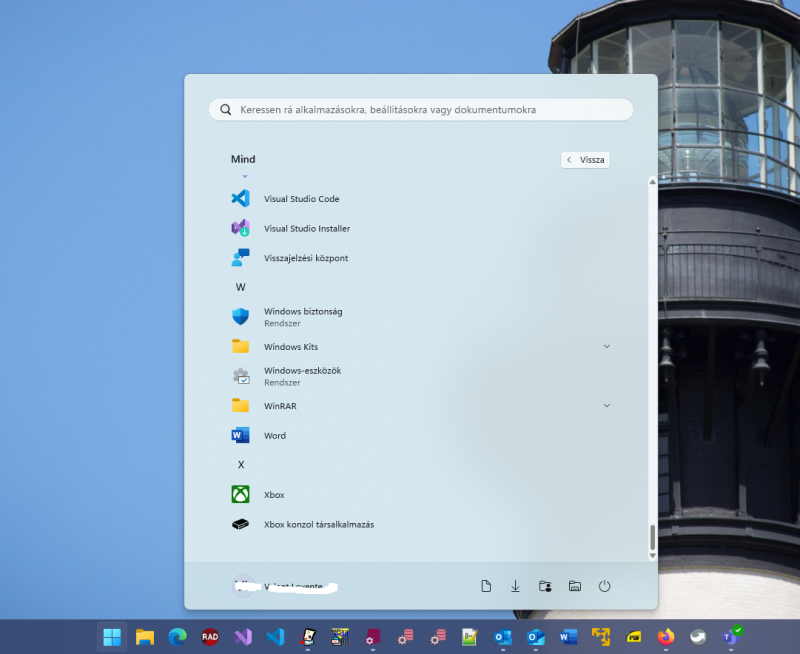This screenshot has height=654, width=800.
Task: Click the W letter header
Action: click(x=240, y=287)
